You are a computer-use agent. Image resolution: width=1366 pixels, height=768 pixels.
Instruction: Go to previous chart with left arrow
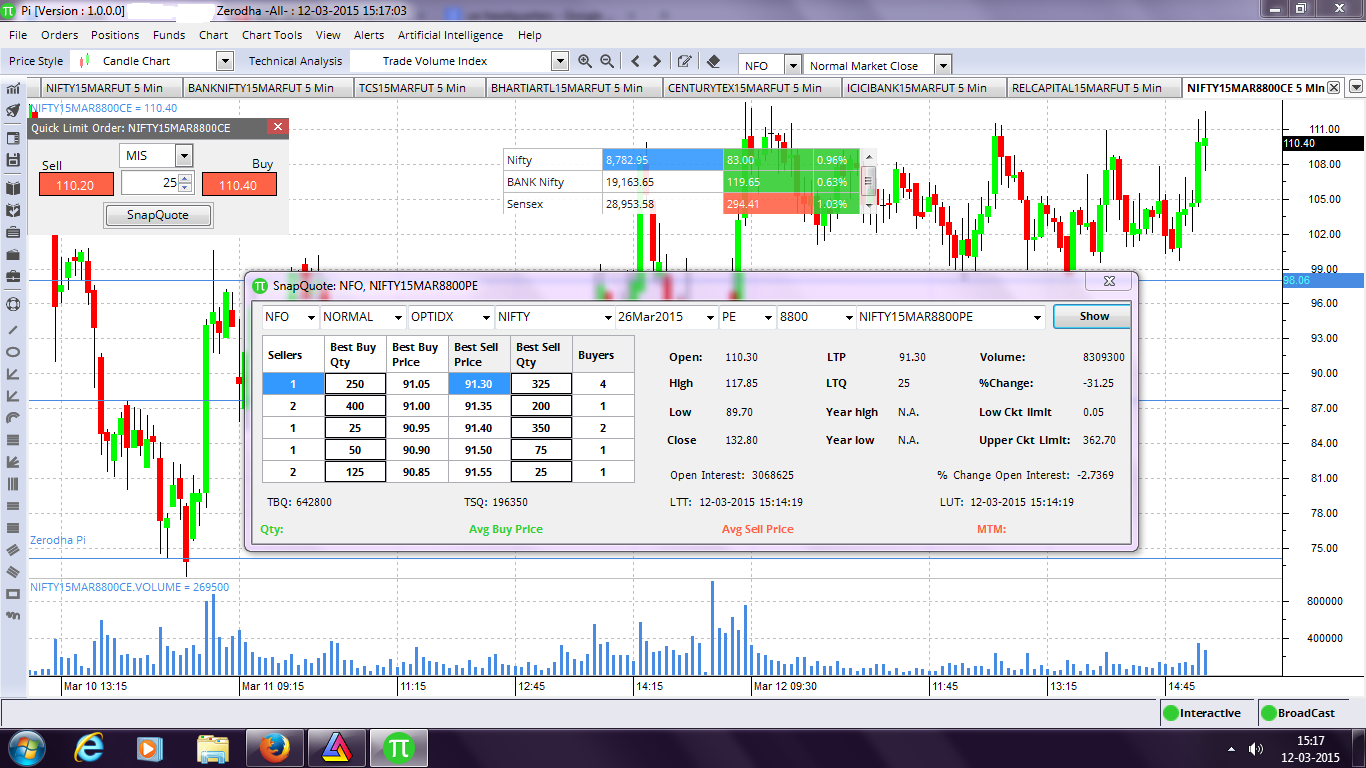click(636, 61)
